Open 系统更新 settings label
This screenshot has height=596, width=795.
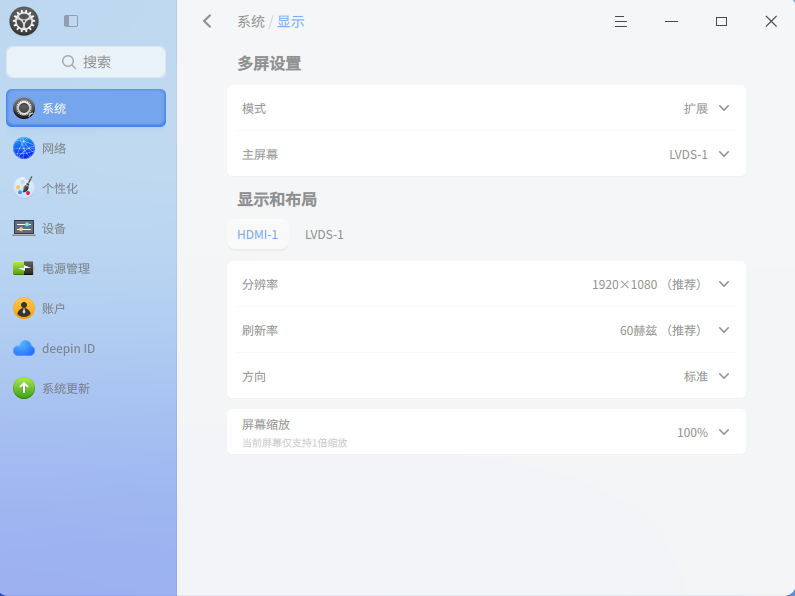(66, 389)
